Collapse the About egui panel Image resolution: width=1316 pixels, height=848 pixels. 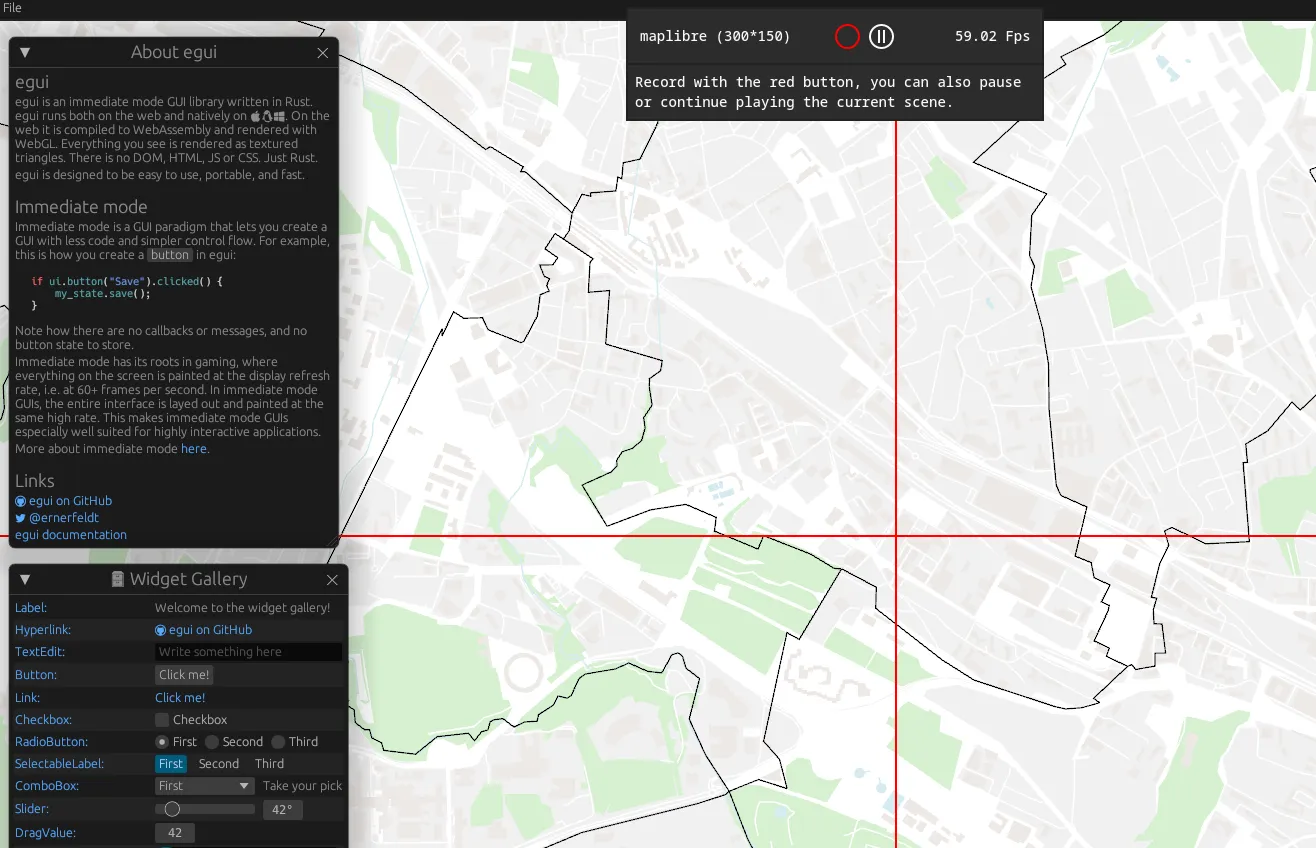pos(24,52)
